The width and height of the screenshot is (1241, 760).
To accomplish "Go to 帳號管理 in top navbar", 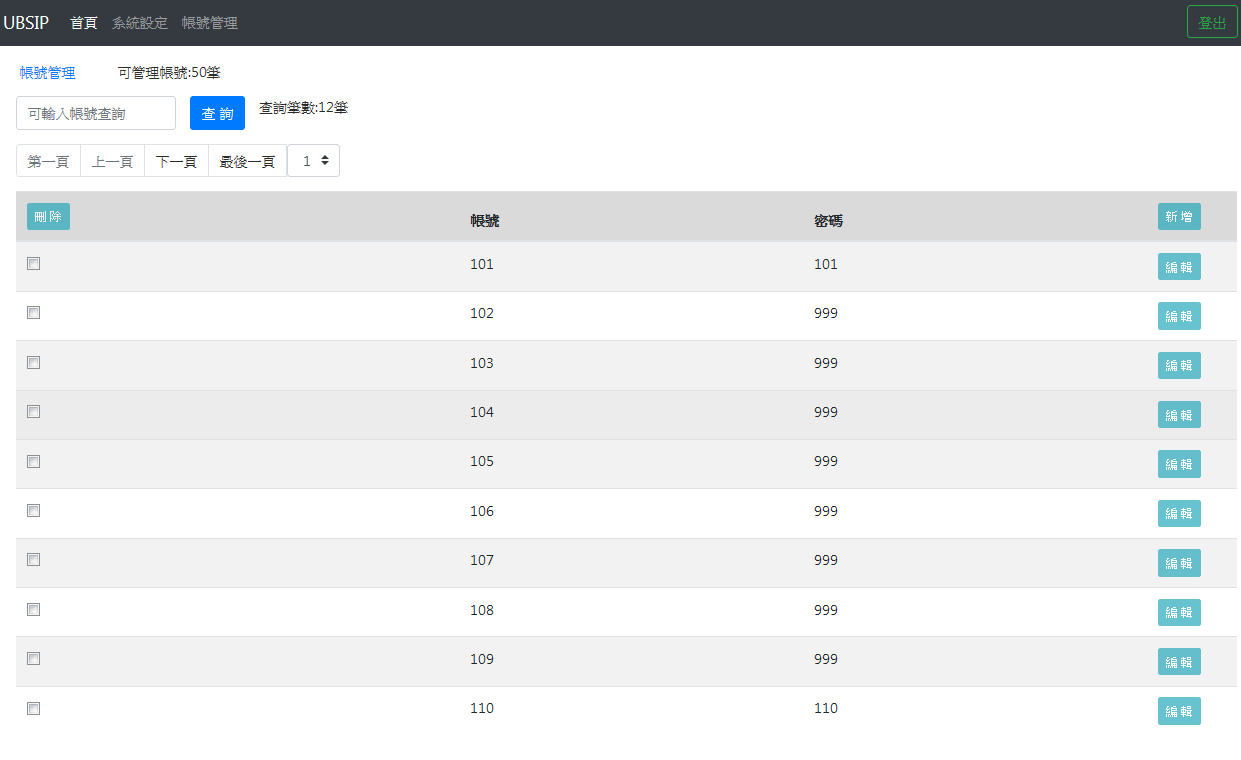I will coord(210,23).
